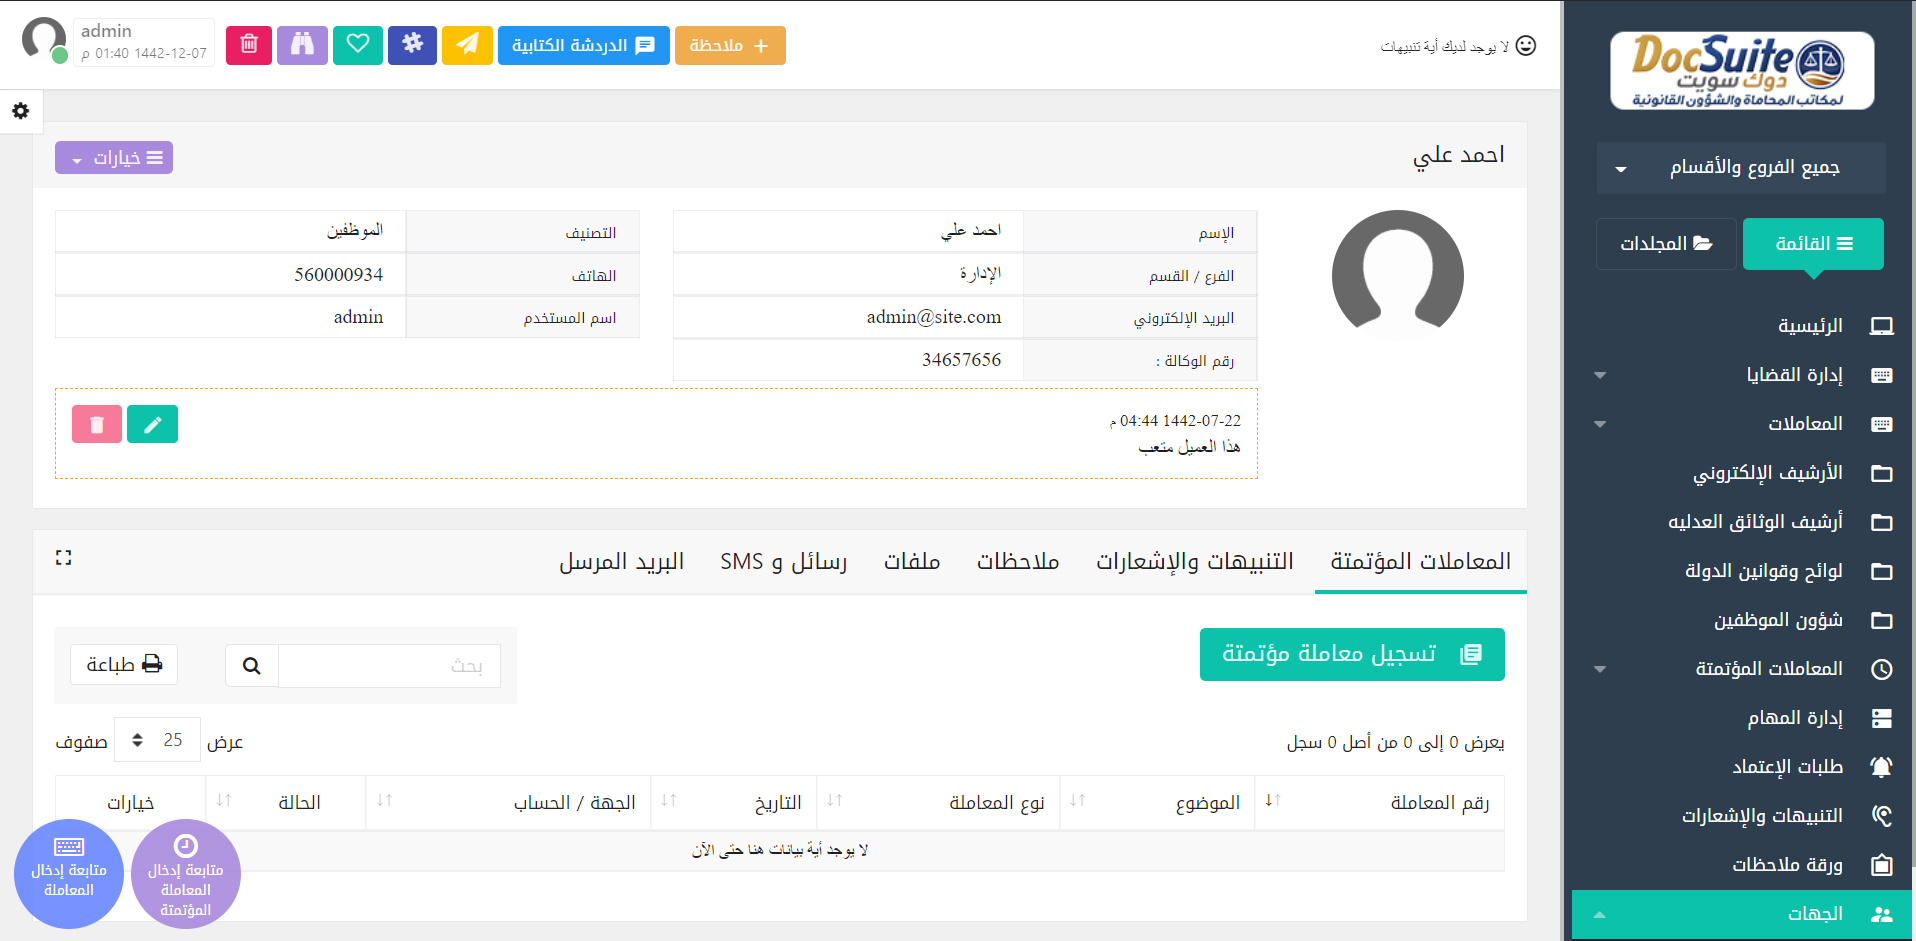
Task: Click the بحث search input field
Action: pos(389,666)
